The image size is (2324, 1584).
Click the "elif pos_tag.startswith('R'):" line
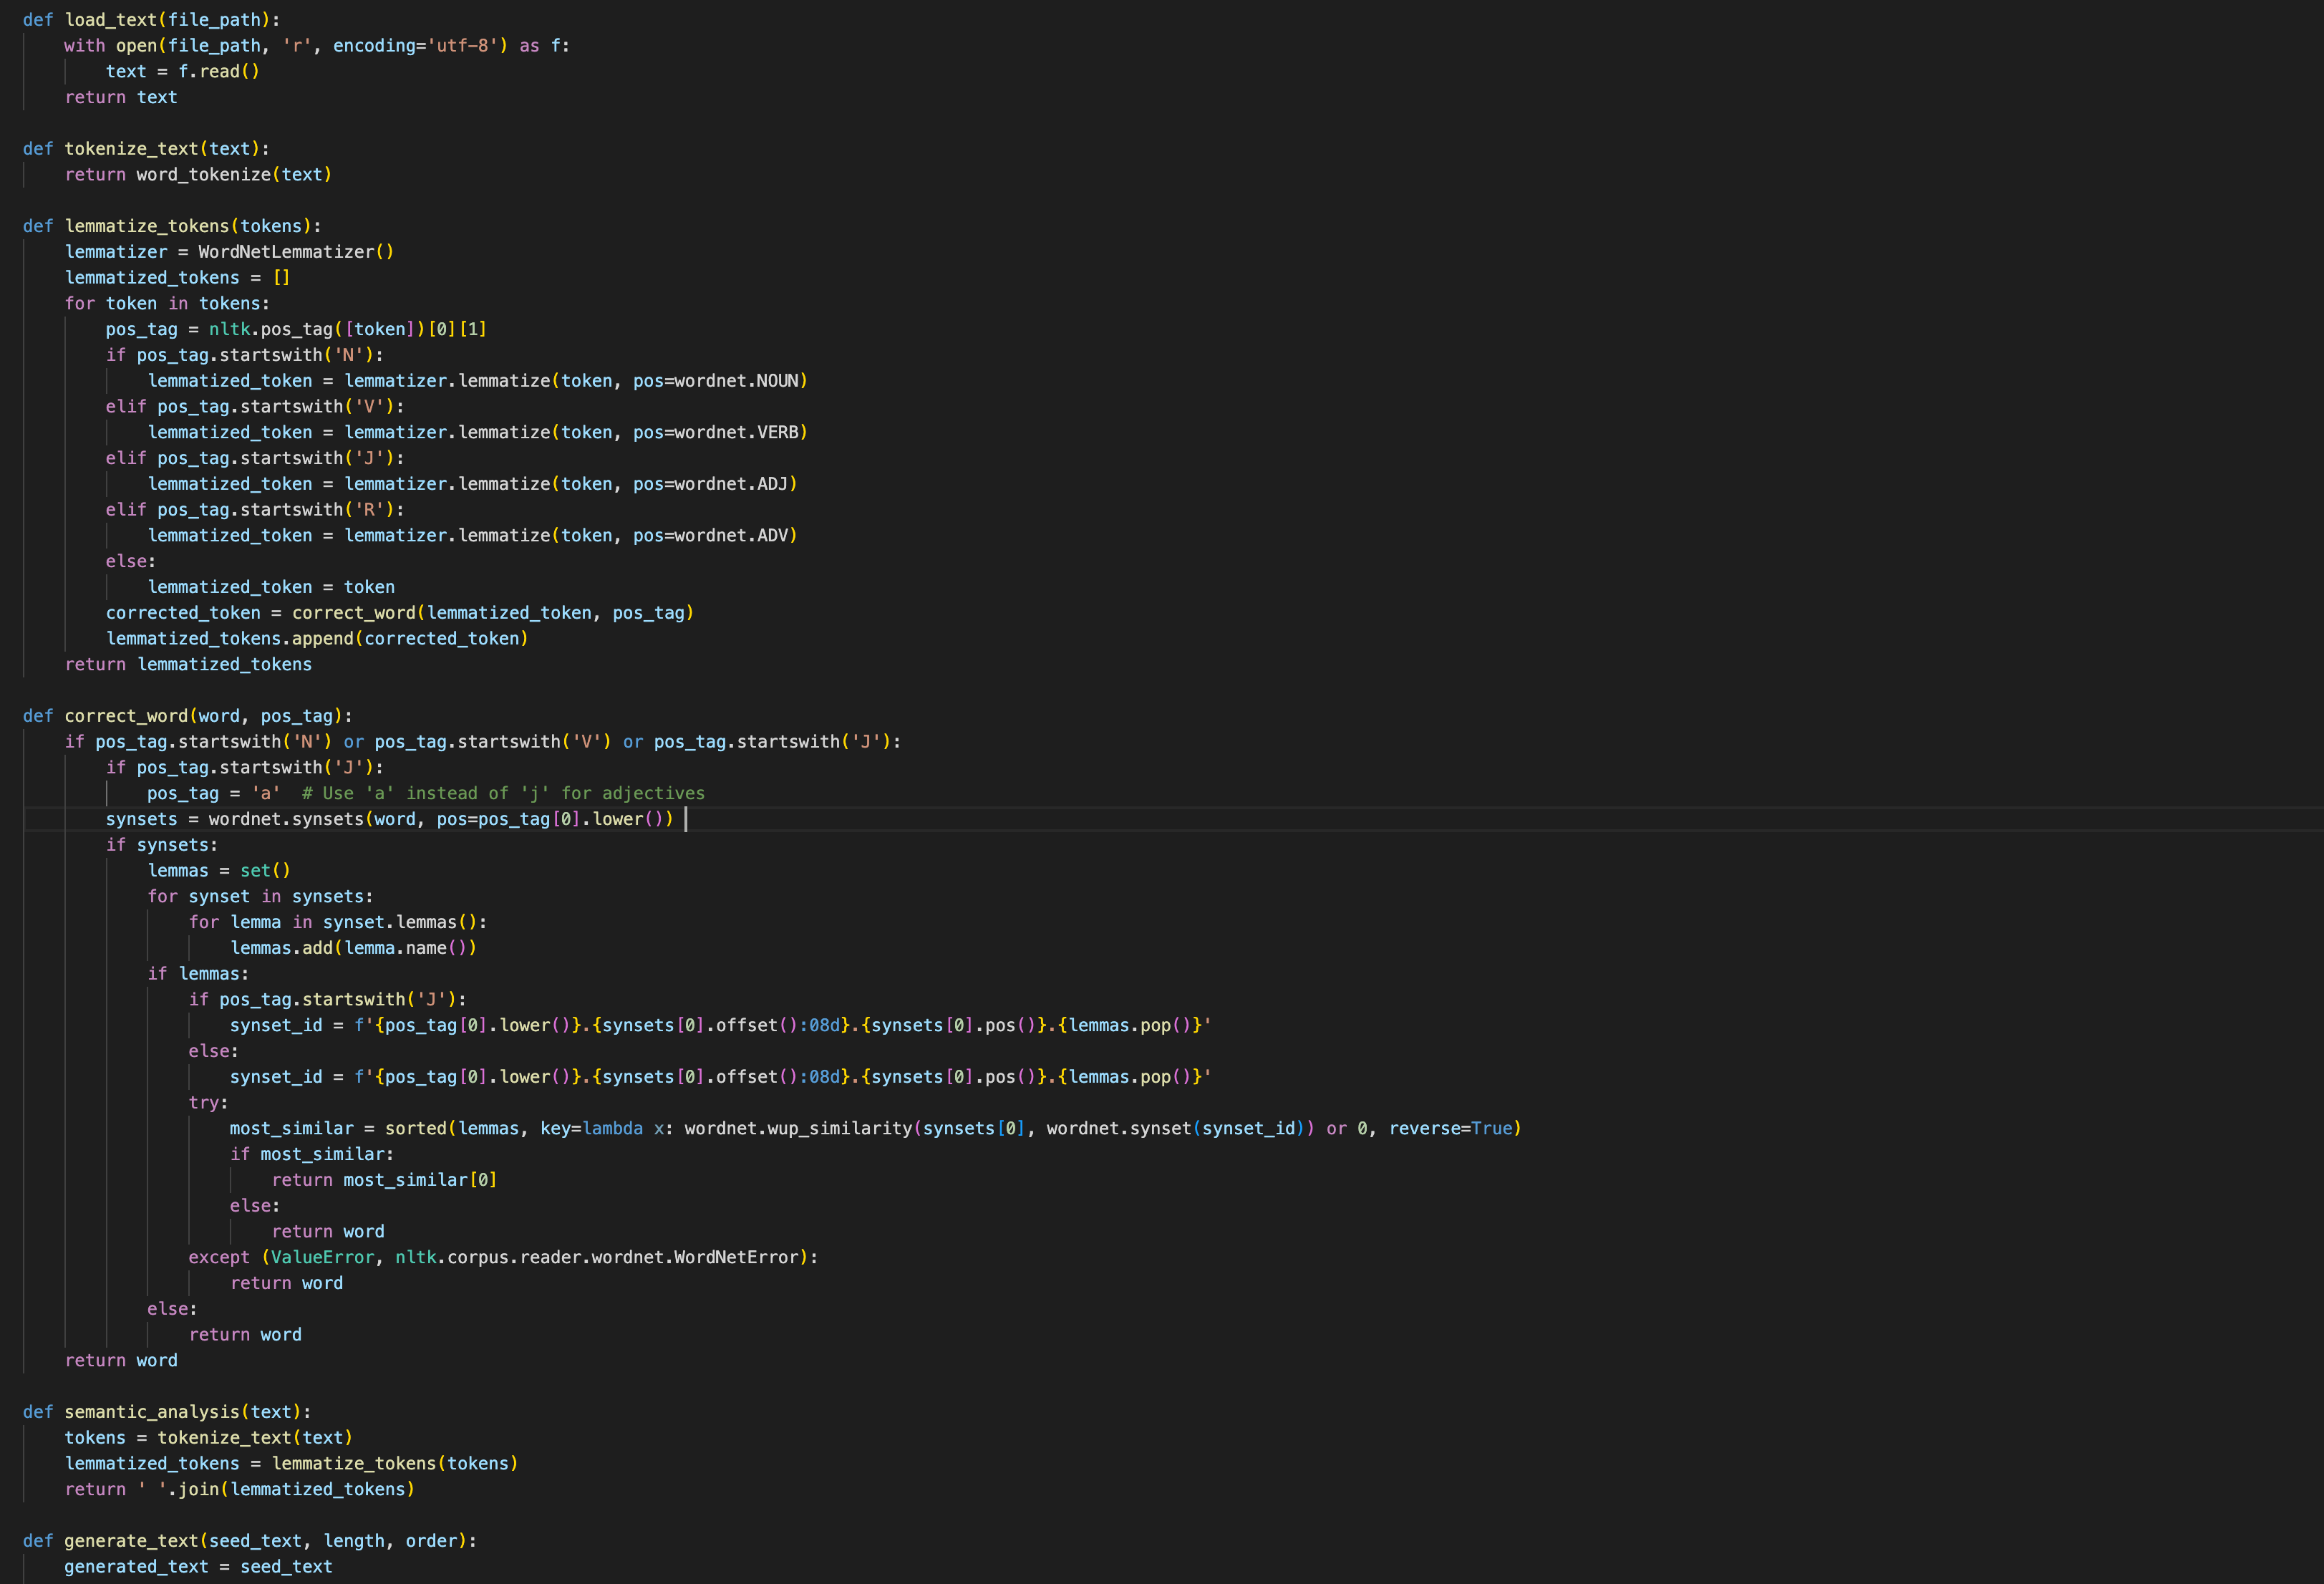click(x=255, y=510)
